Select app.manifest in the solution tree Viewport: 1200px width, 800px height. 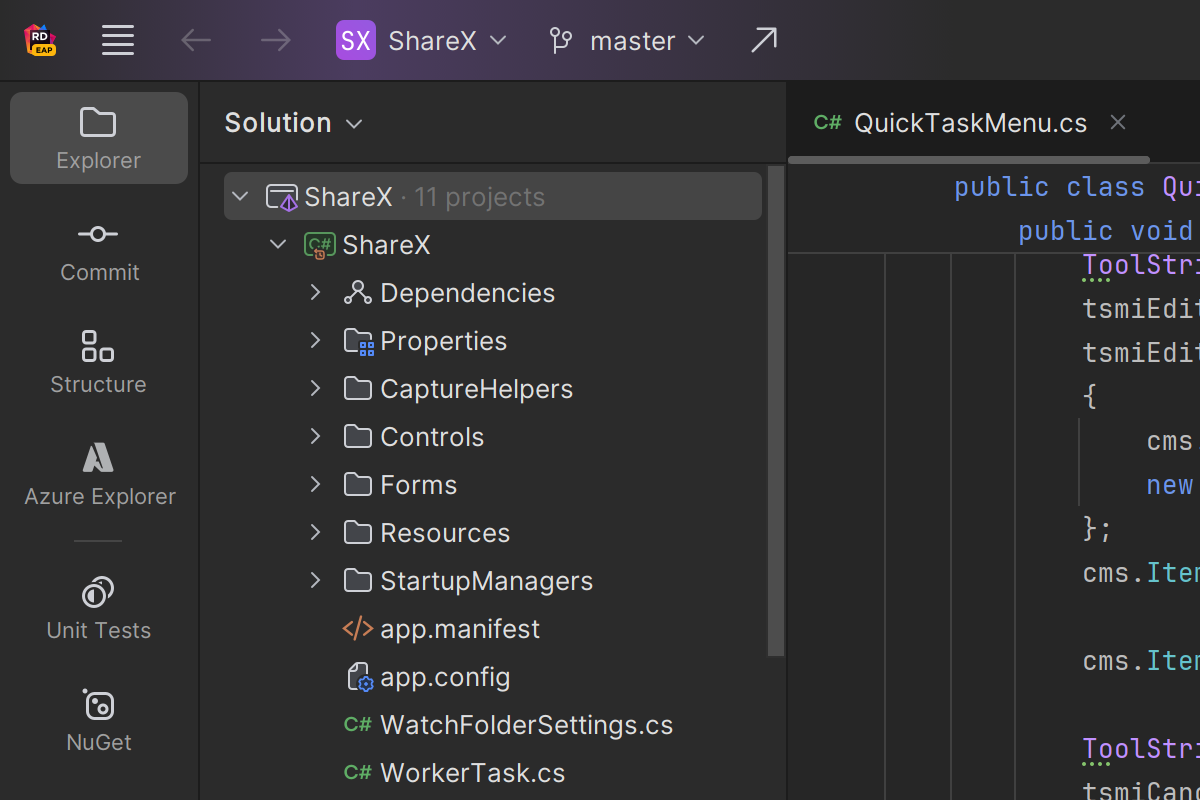click(460, 628)
